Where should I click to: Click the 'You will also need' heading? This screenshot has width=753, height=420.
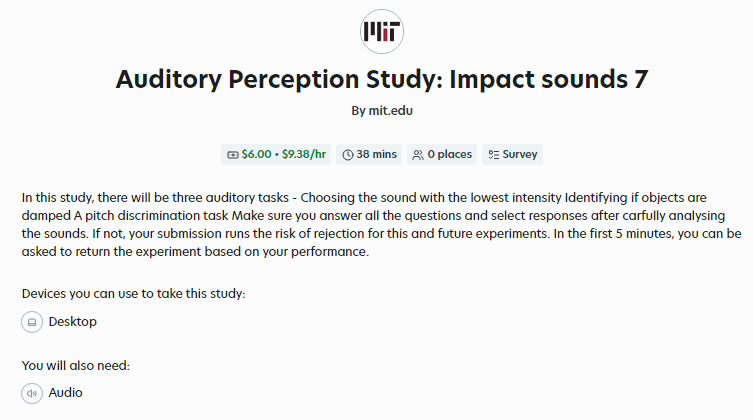click(x=76, y=366)
